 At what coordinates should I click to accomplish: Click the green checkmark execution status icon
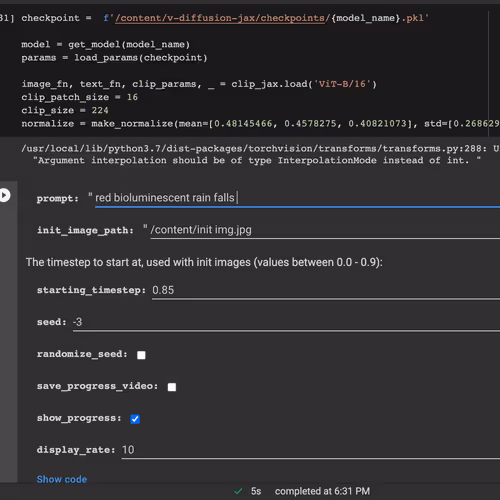(x=238, y=491)
